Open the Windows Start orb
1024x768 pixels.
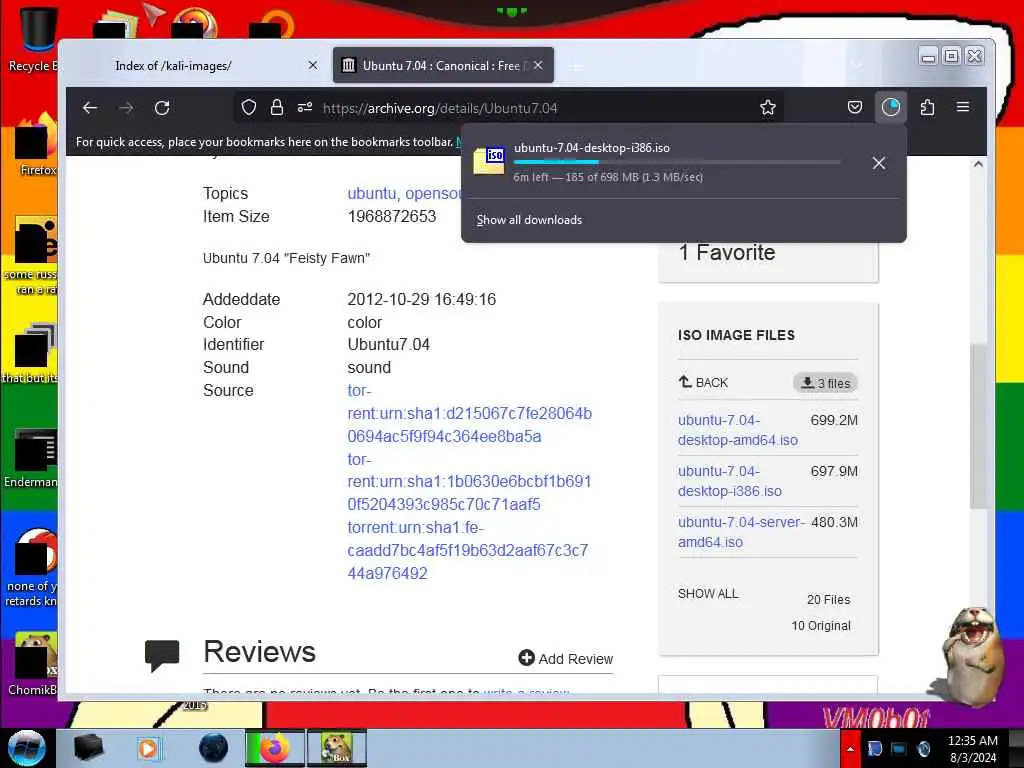pyautogui.click(x=27, y=748)
